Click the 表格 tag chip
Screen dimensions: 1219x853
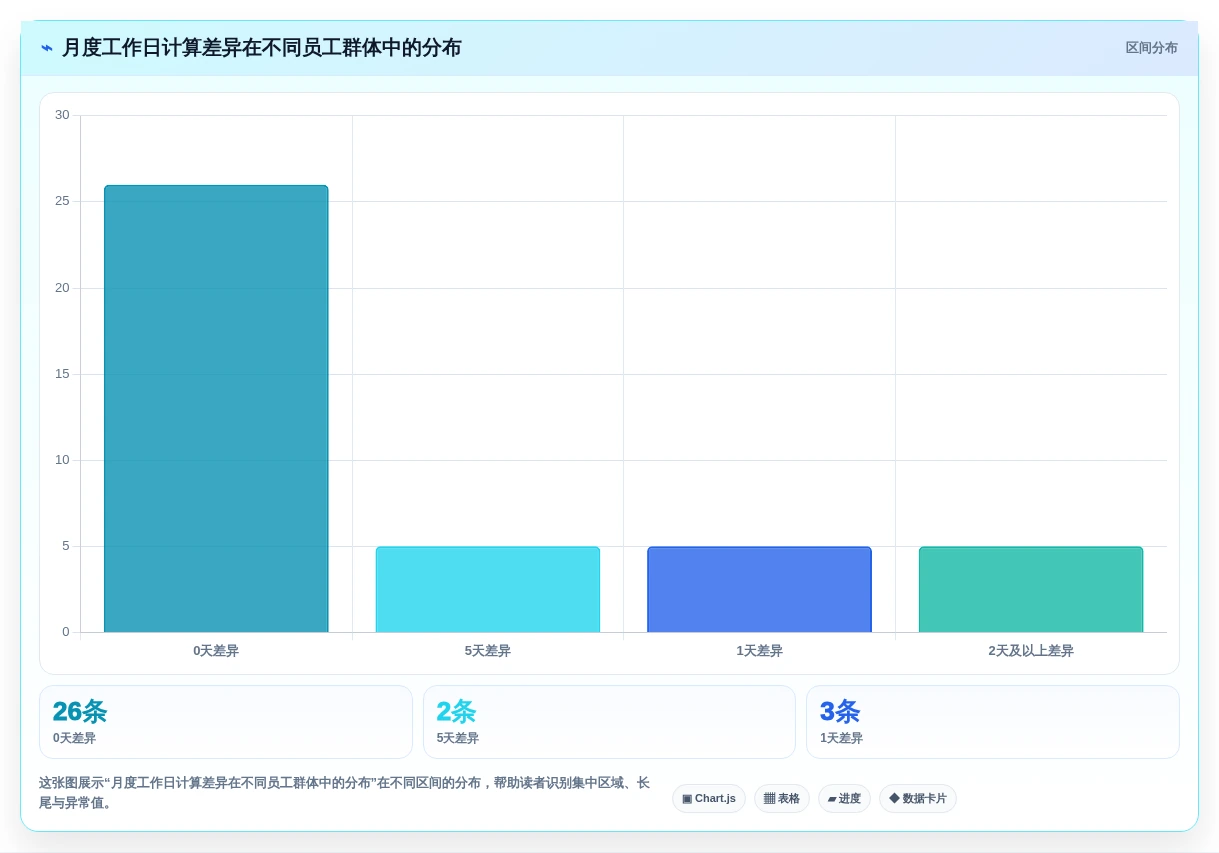[x=782, y=798]
